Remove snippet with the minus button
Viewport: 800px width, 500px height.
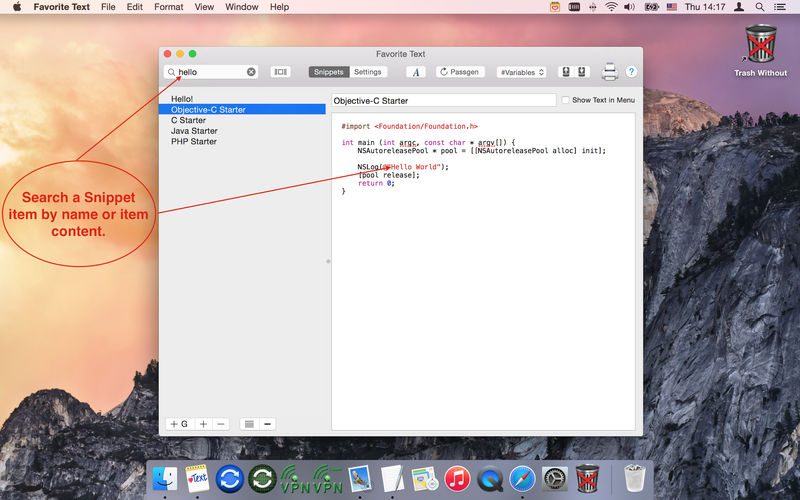click(220, 424)
